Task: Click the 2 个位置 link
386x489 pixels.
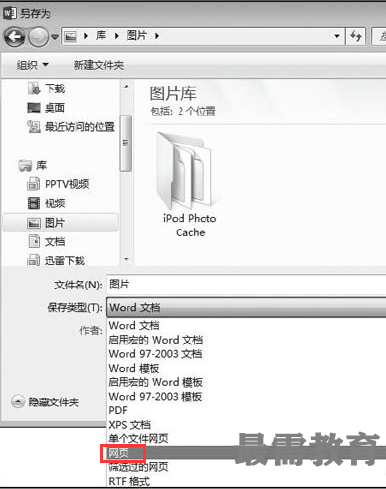Action: pyautogui.click(x=197, y=111)
